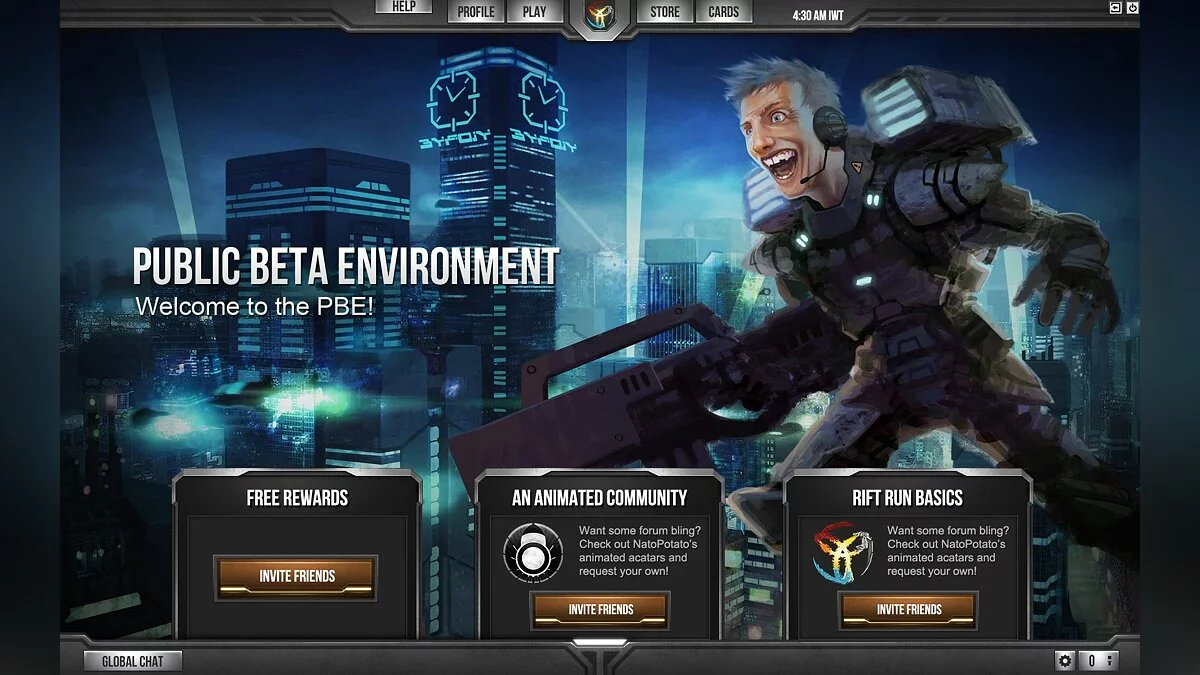1200x675 pixels.
Task: Switch to the Play tab
Action: tap(534, 12)
